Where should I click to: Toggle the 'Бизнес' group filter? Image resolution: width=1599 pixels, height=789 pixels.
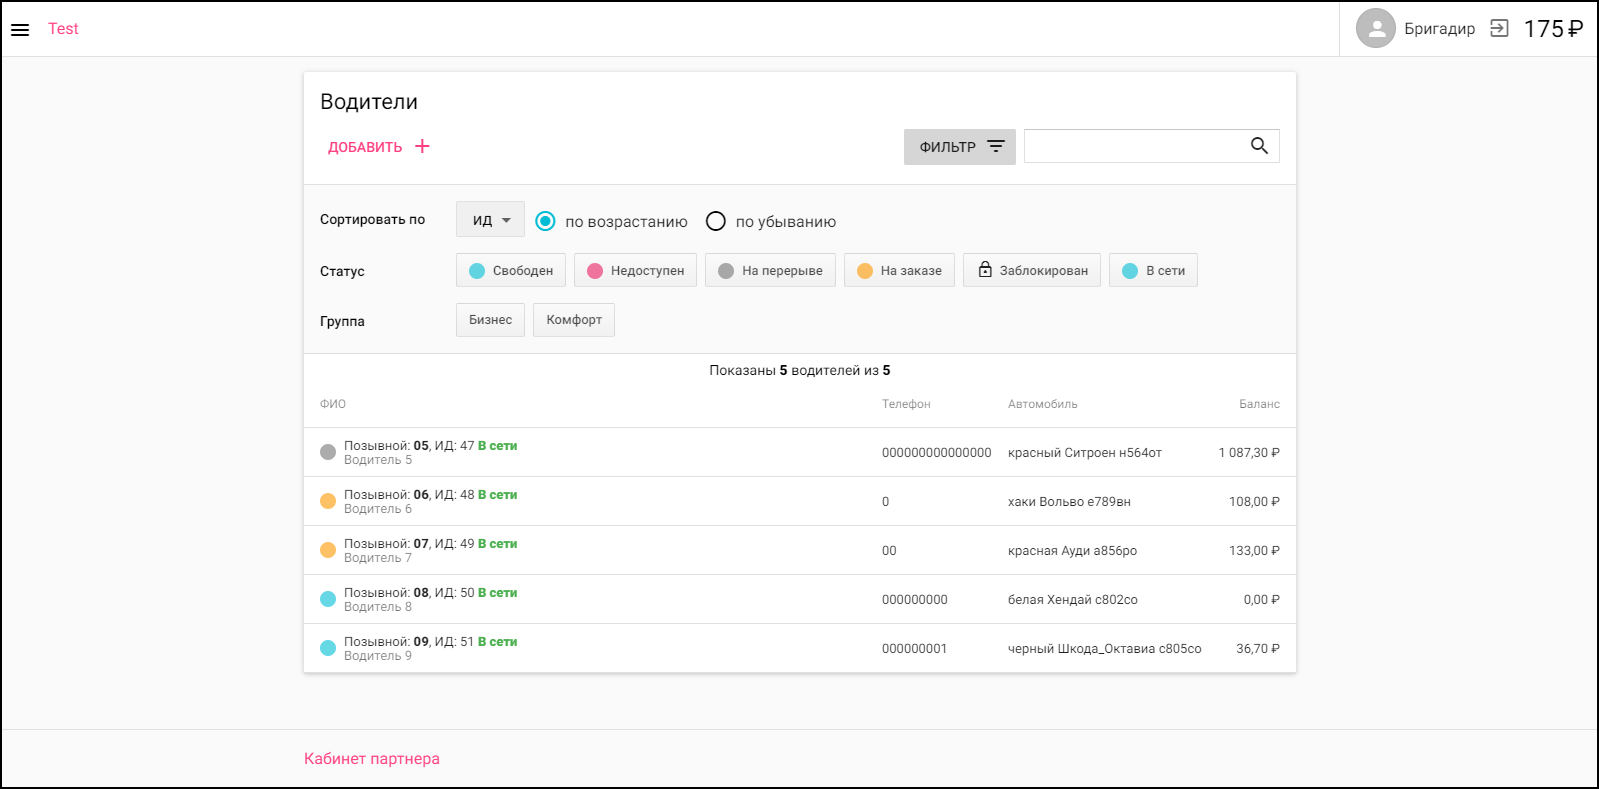click(x=490, y=320)
